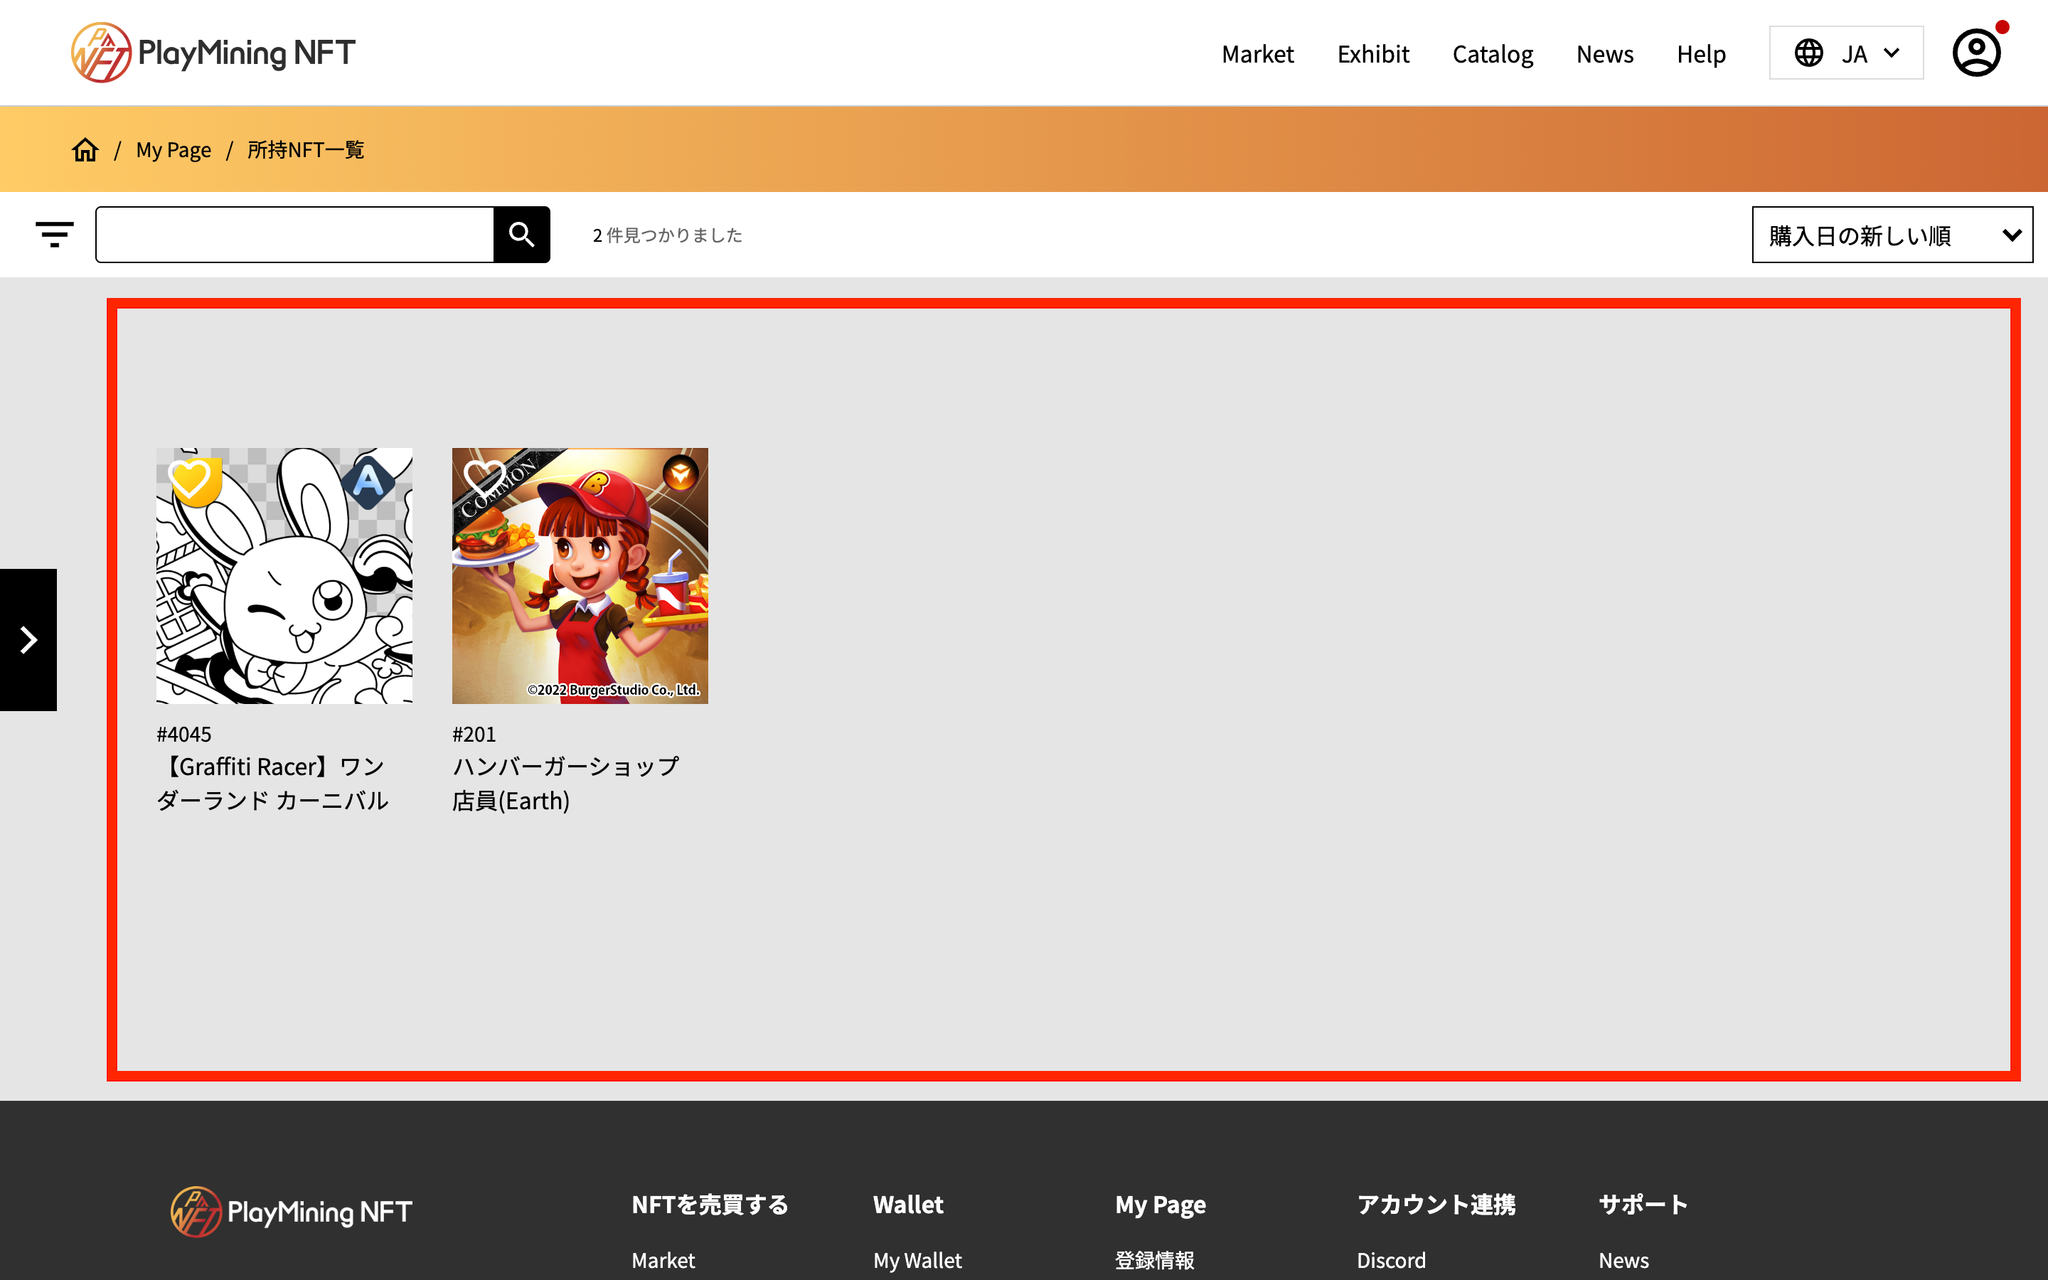Toggle favorite heart on Graffiti Racer NFT
Screen dimensions: 2048x1280
coord(189,480)
